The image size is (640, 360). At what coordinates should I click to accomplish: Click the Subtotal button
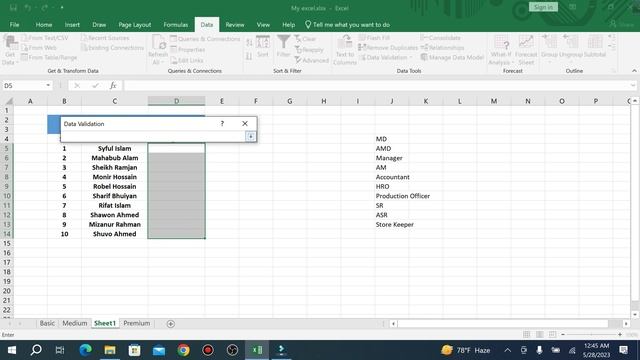point(595,47)
